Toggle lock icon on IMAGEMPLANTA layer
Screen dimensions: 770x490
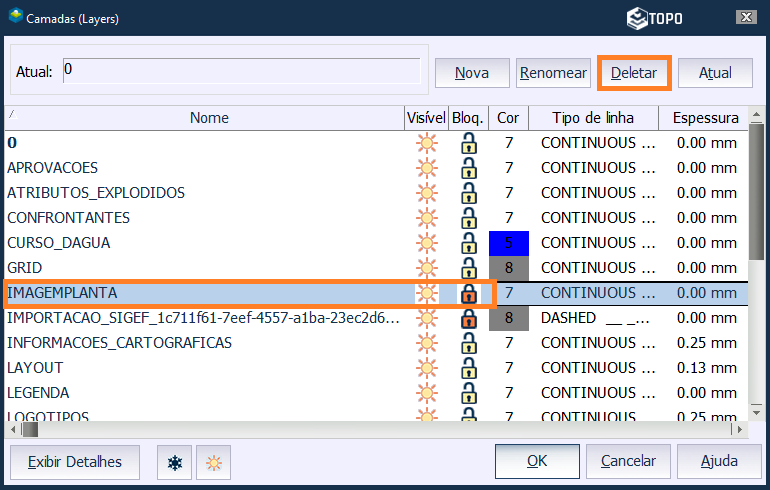tap(468, 293)
